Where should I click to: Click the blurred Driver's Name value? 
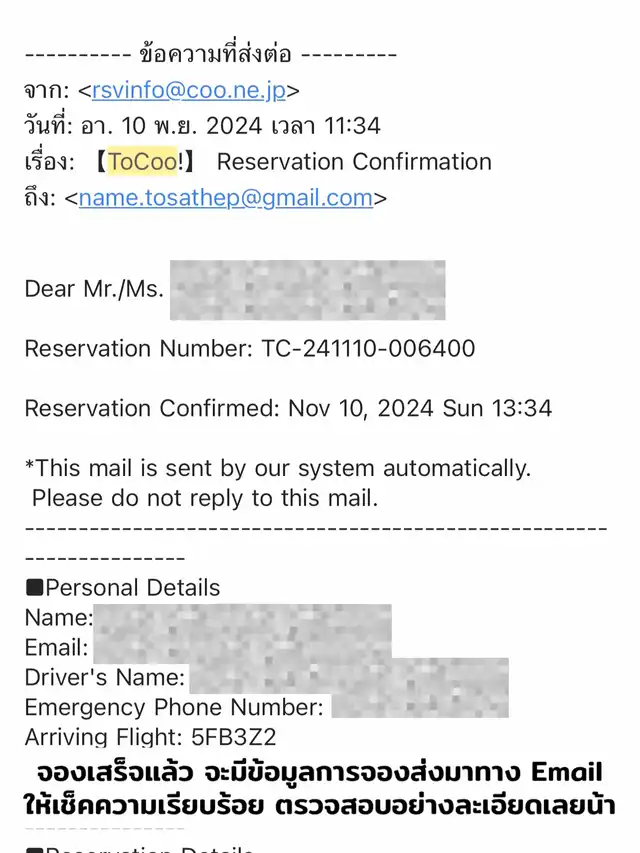click(x=348, y=678)
